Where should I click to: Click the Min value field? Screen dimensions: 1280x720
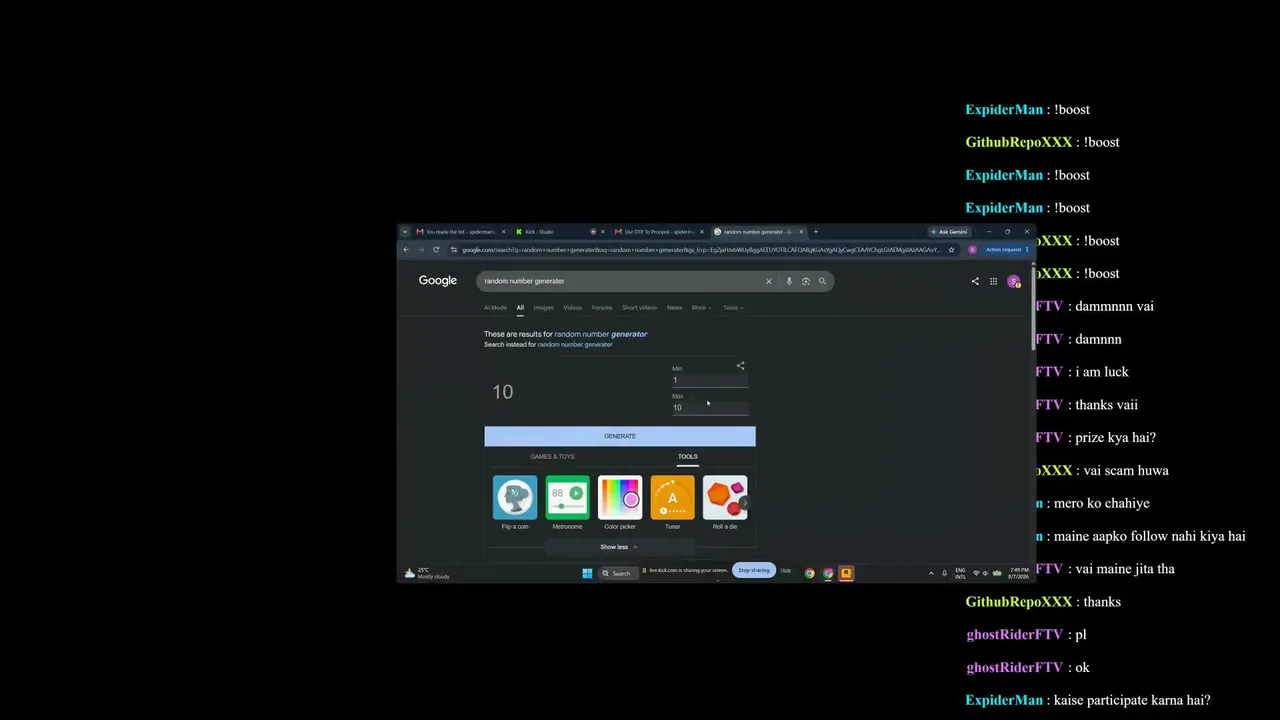[x=710, y=380]
